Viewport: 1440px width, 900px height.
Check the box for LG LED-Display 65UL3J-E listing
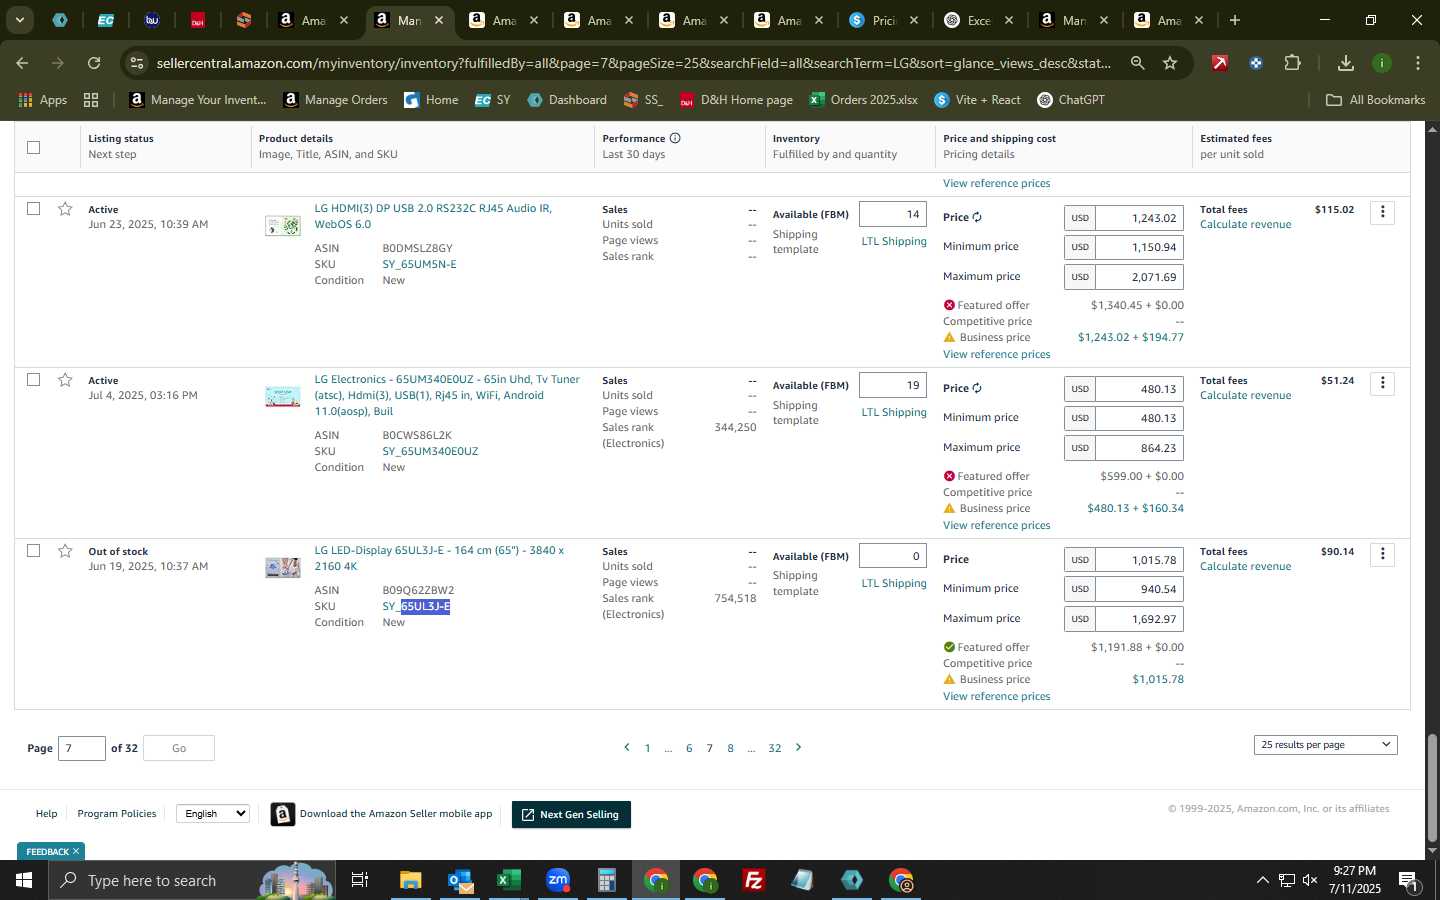[33, 550]
